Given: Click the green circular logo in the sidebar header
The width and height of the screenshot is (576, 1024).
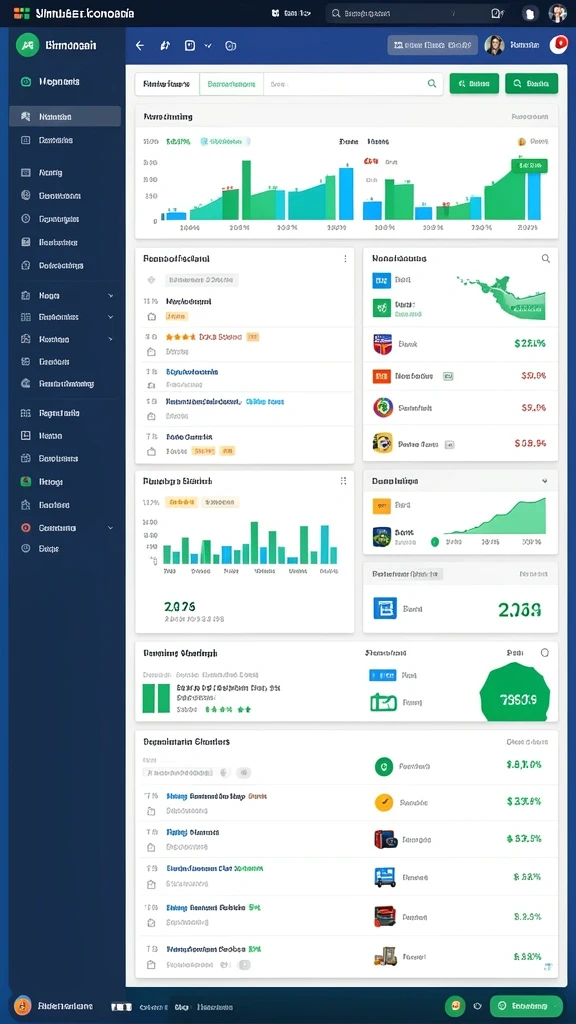Looking at the screenshot, I should [27, 45].
